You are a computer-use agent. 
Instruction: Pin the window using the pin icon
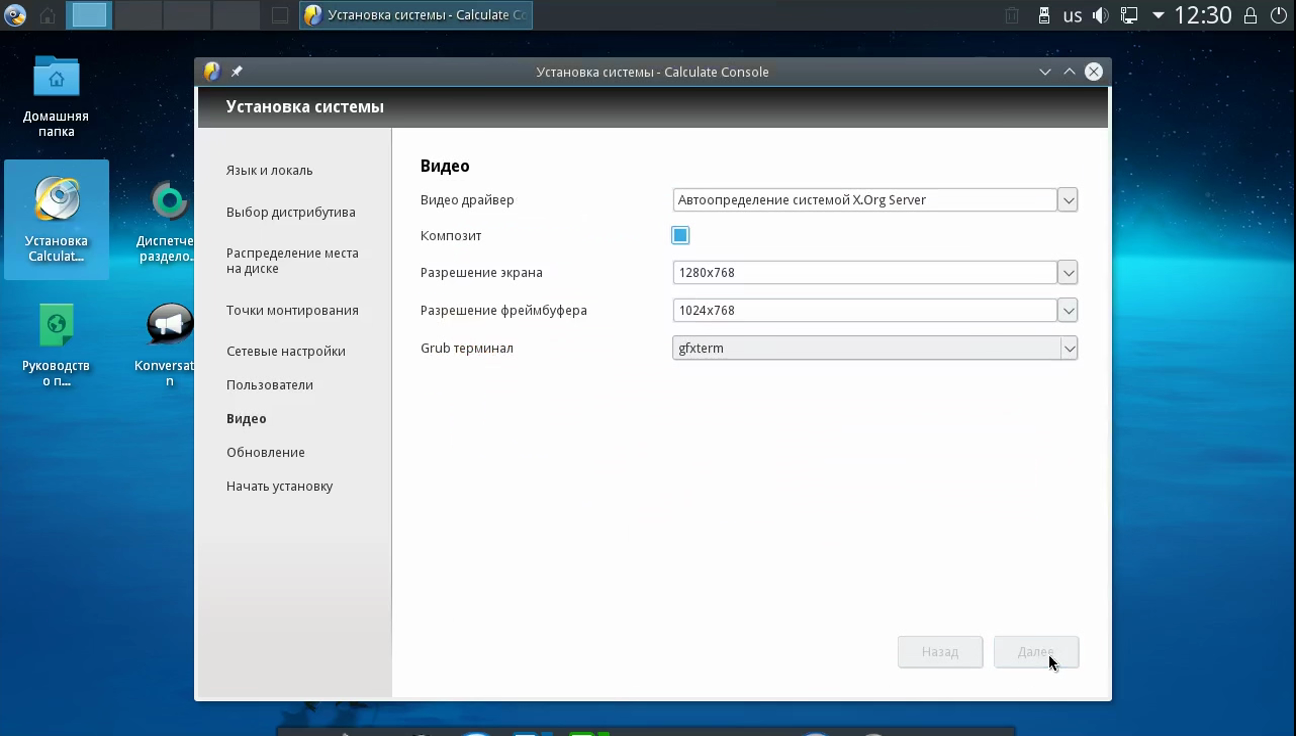237,72
